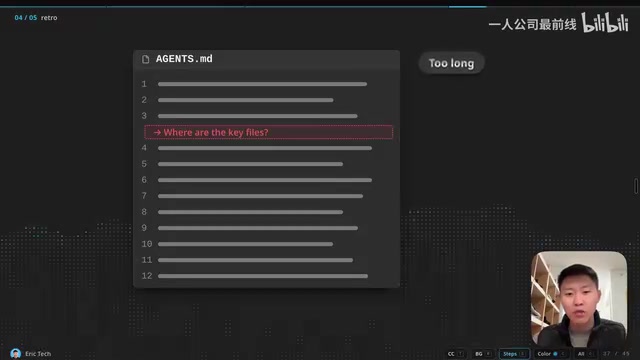640x360 pixels.
Task: Toggle the CC captions button
Action: [455, 354]
